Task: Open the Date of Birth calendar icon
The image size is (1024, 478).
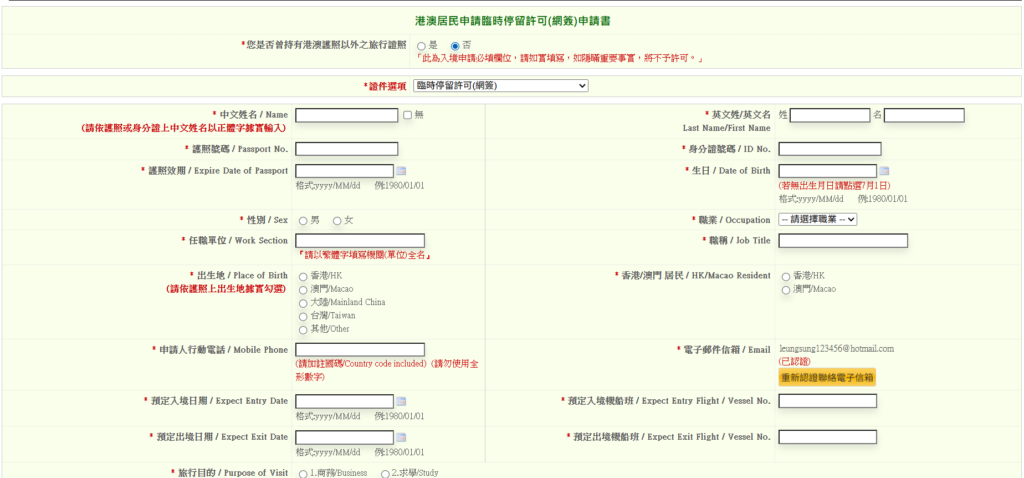Action: tap(884, 171)
